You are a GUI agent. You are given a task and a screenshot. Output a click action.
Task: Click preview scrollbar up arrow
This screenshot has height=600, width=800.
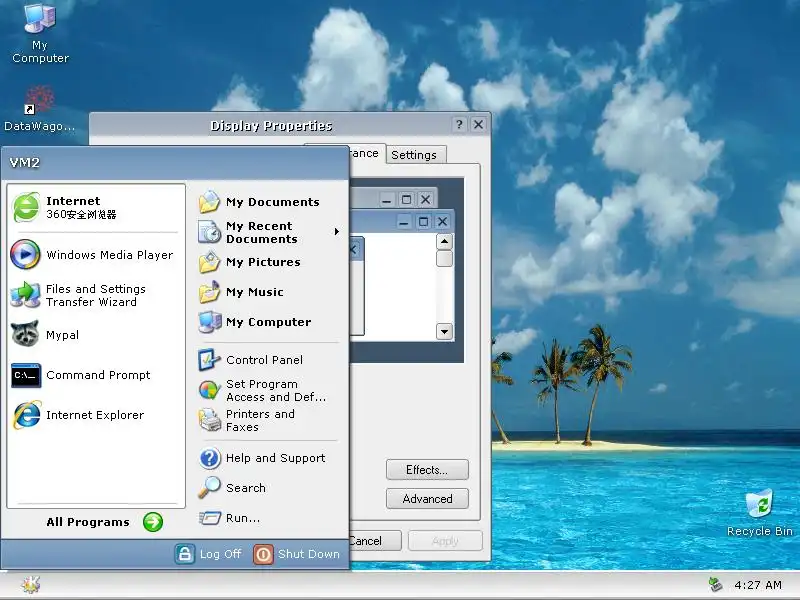444,241
